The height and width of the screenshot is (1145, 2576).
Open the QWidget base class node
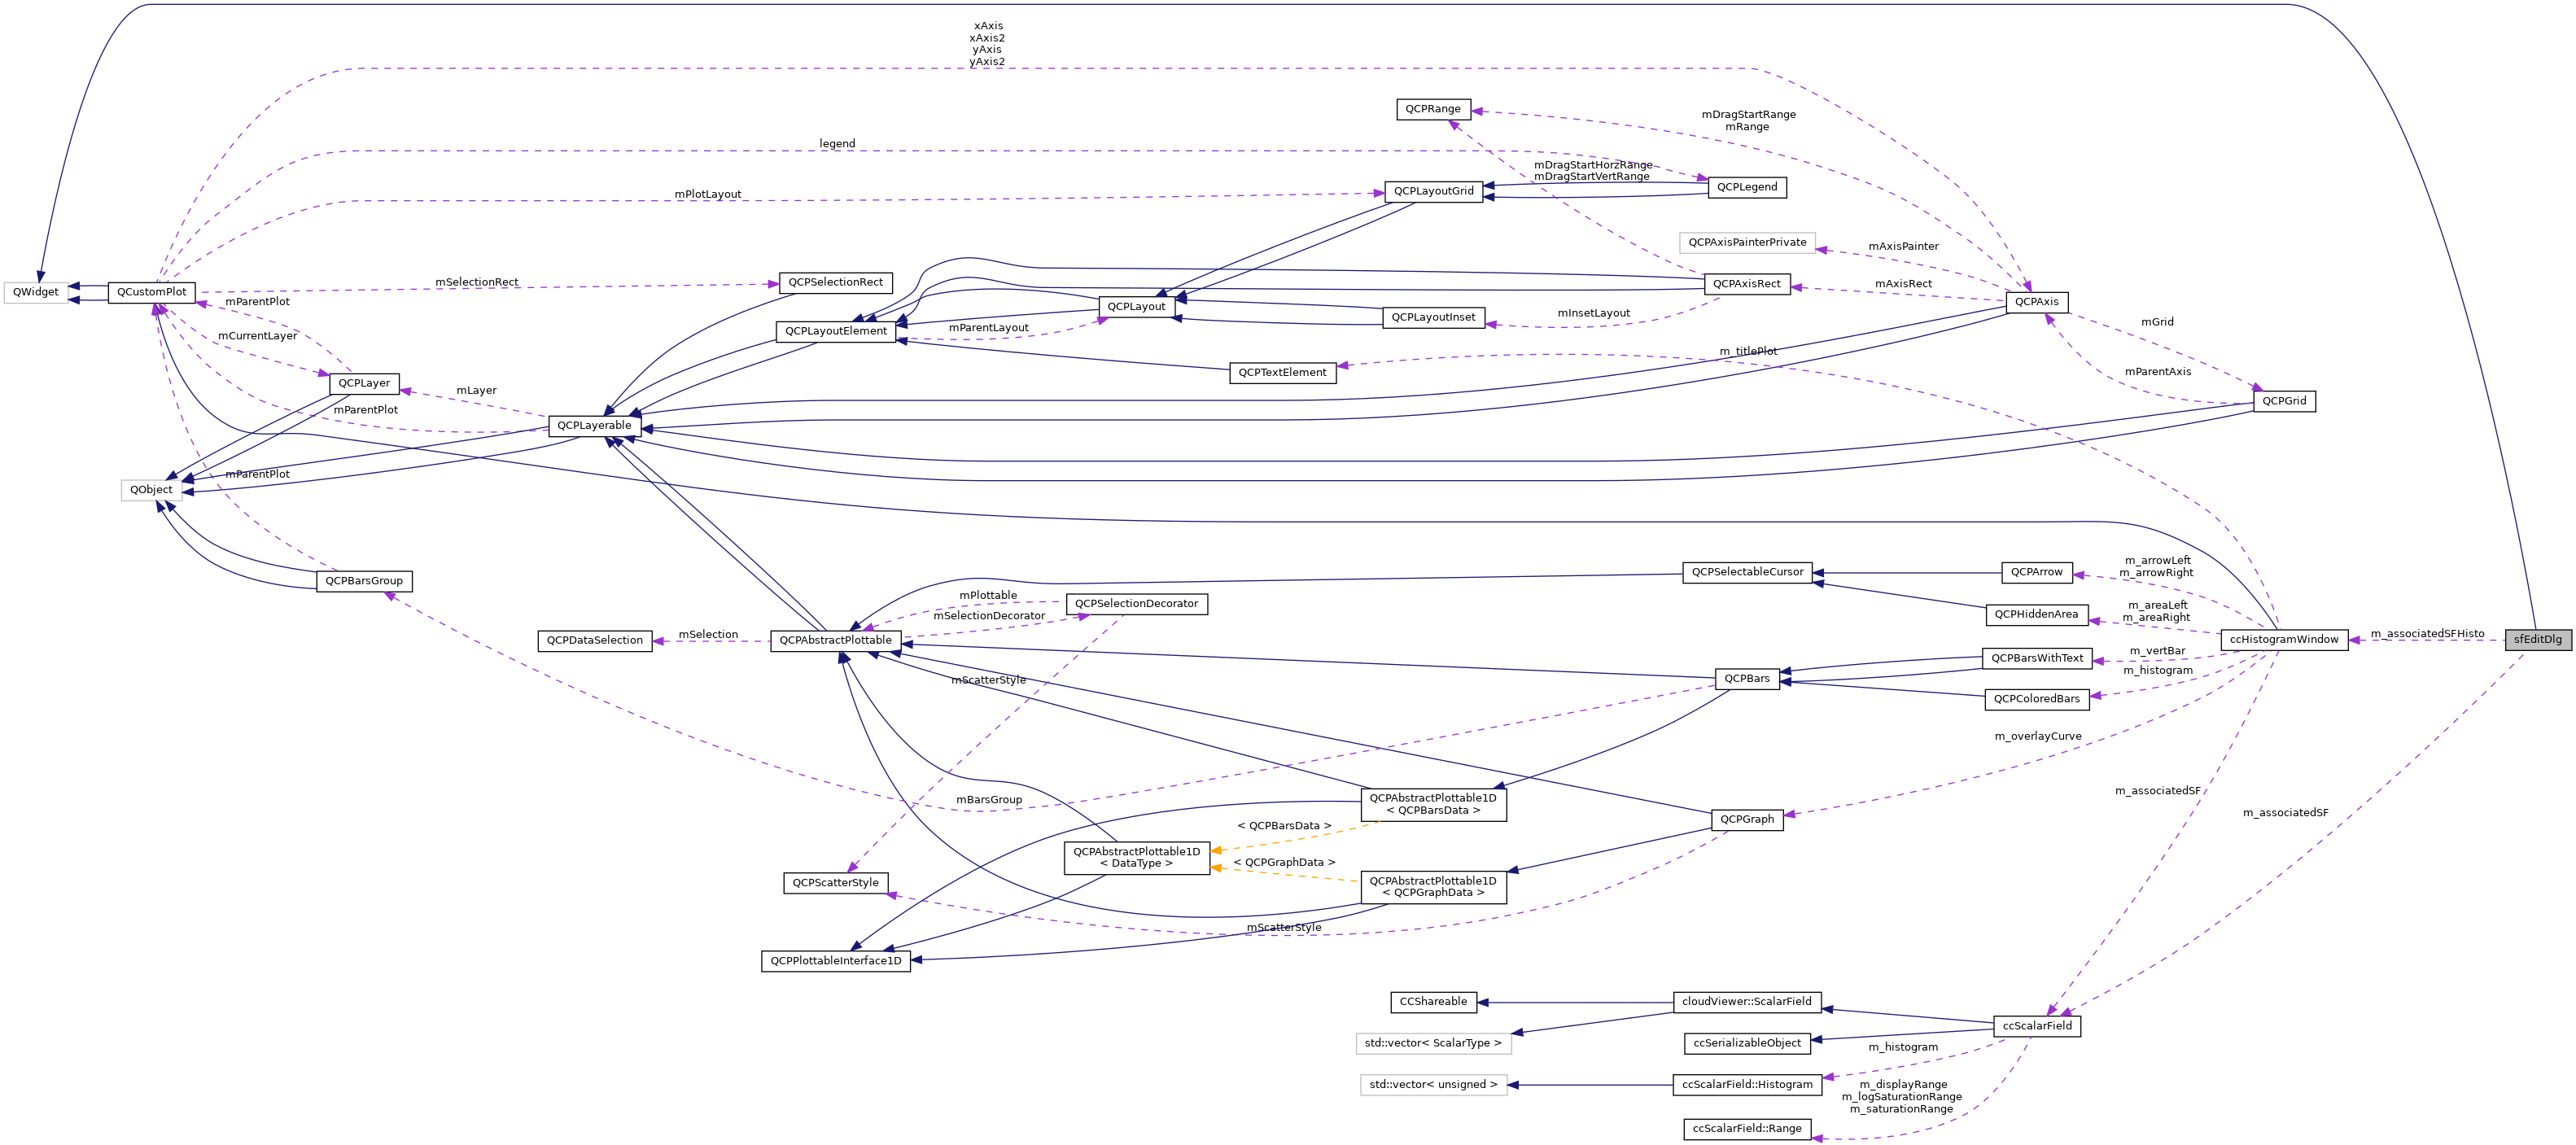click(37, 293)
